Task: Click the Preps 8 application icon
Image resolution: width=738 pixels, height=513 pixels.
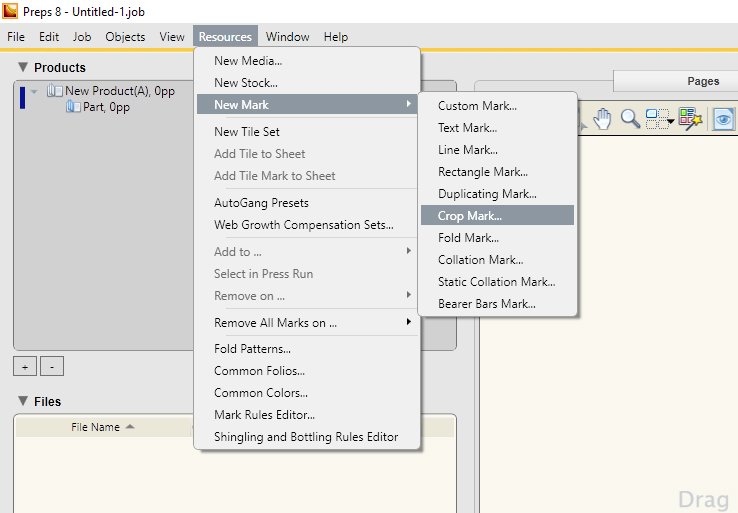Action: coord(10,11)
